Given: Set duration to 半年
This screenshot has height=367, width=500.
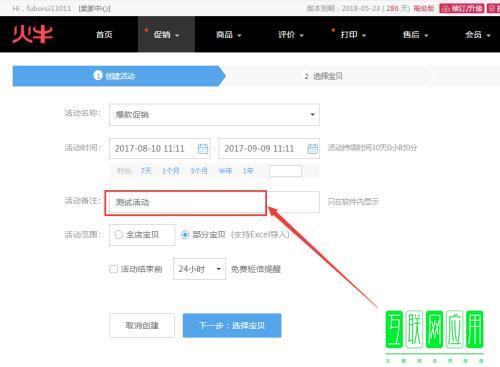Looking at the screenshot, I should [x=225, y=171].
